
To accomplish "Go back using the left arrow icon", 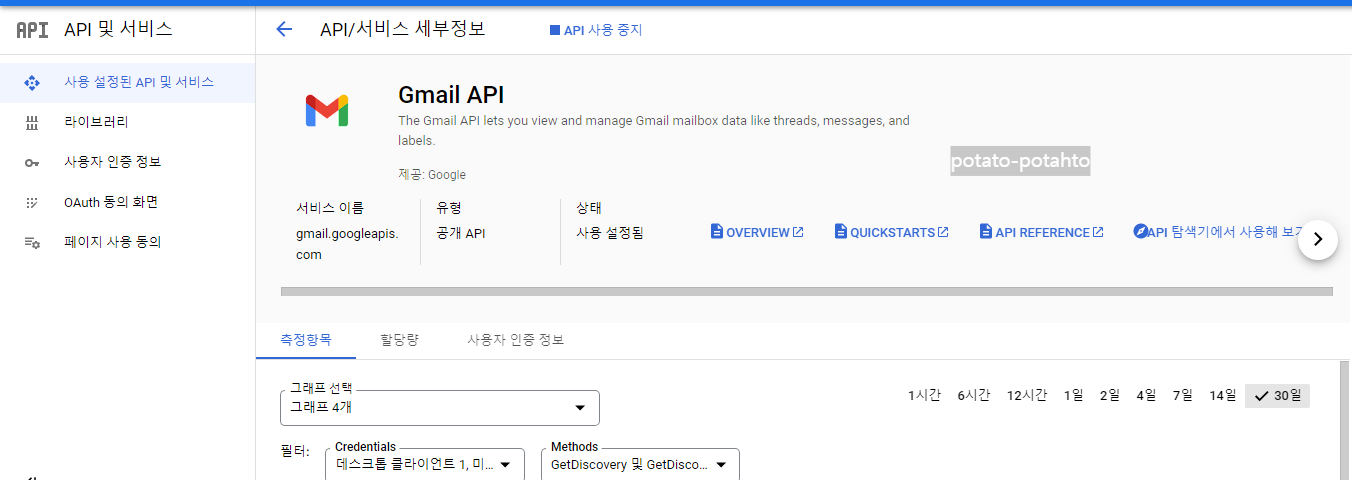I will point(284,29).
